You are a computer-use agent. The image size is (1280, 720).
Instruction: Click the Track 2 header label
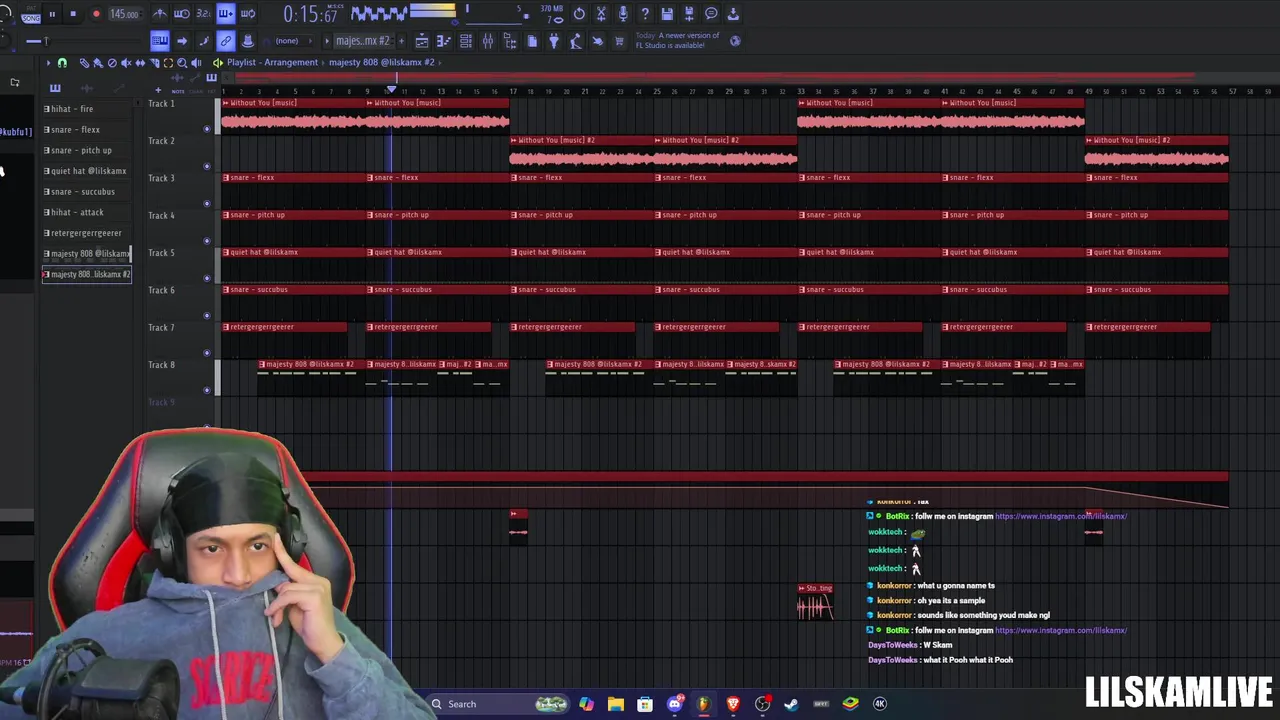point(161,141)
